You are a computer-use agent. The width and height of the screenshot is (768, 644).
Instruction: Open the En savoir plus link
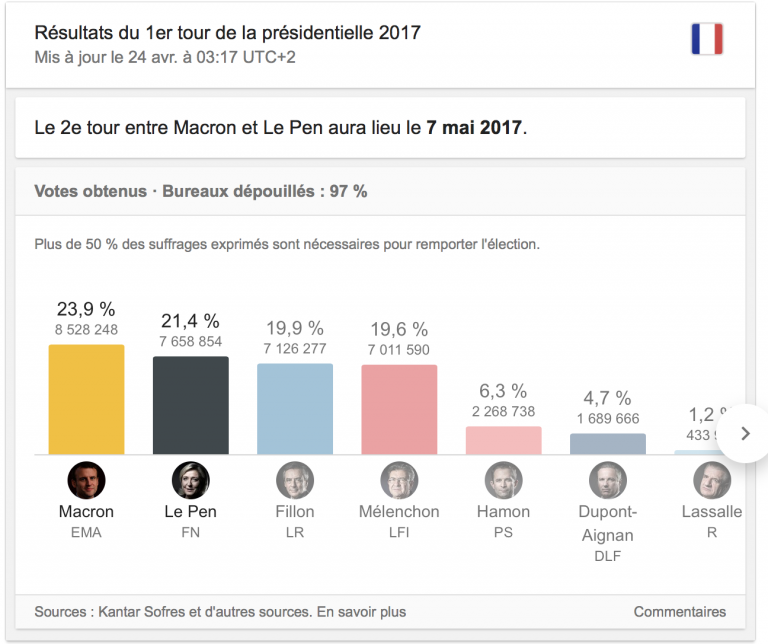(x=361, y=612)
